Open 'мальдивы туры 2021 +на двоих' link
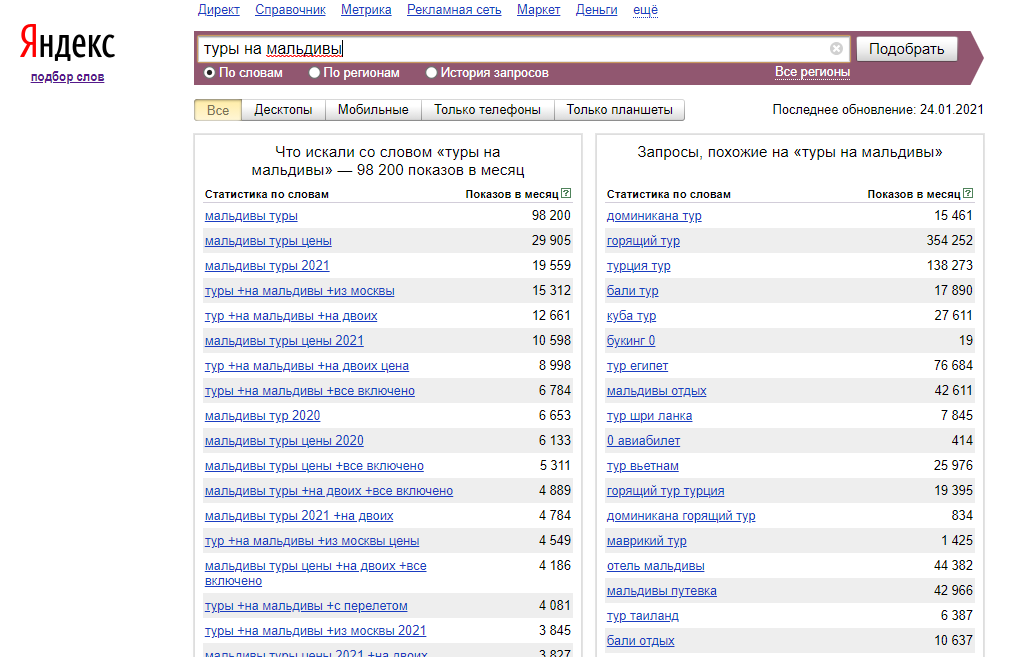The width and height of the screenshot is (1018, 657). click(299, 516)
